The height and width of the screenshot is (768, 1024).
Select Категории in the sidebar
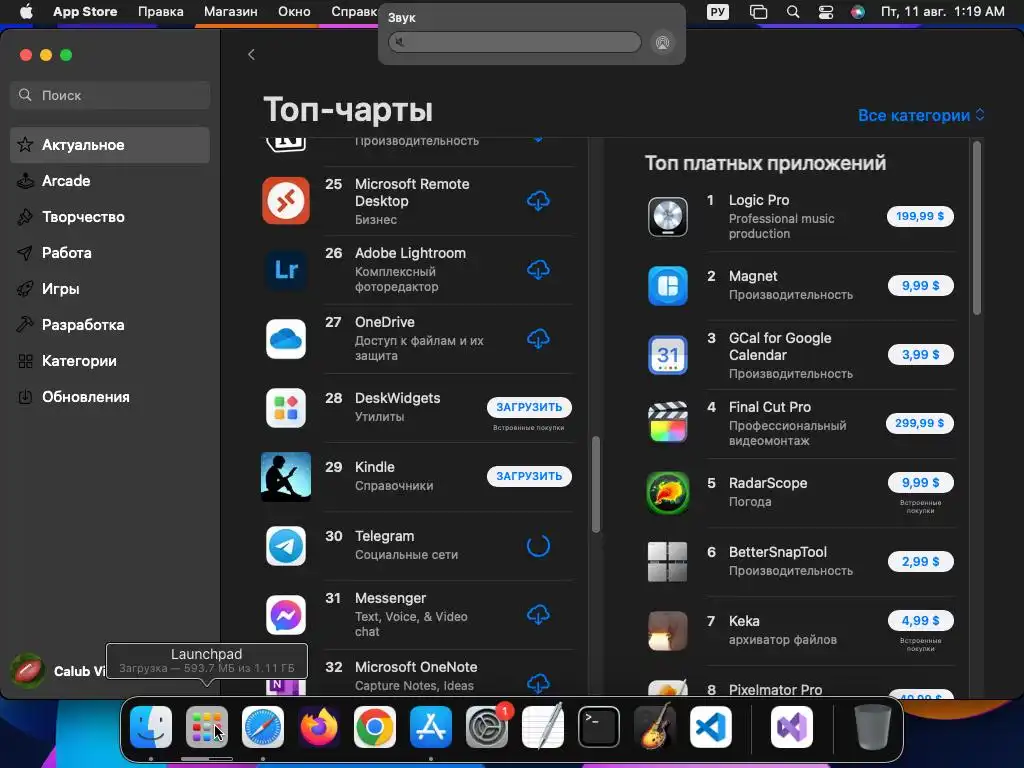[x=110, y=360]
